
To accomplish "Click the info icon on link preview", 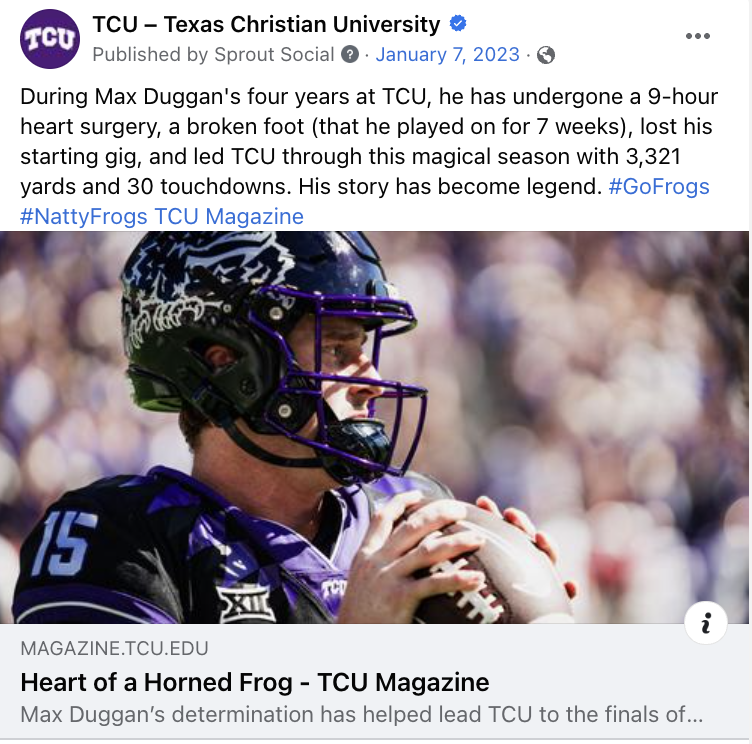I will [706, 624].
